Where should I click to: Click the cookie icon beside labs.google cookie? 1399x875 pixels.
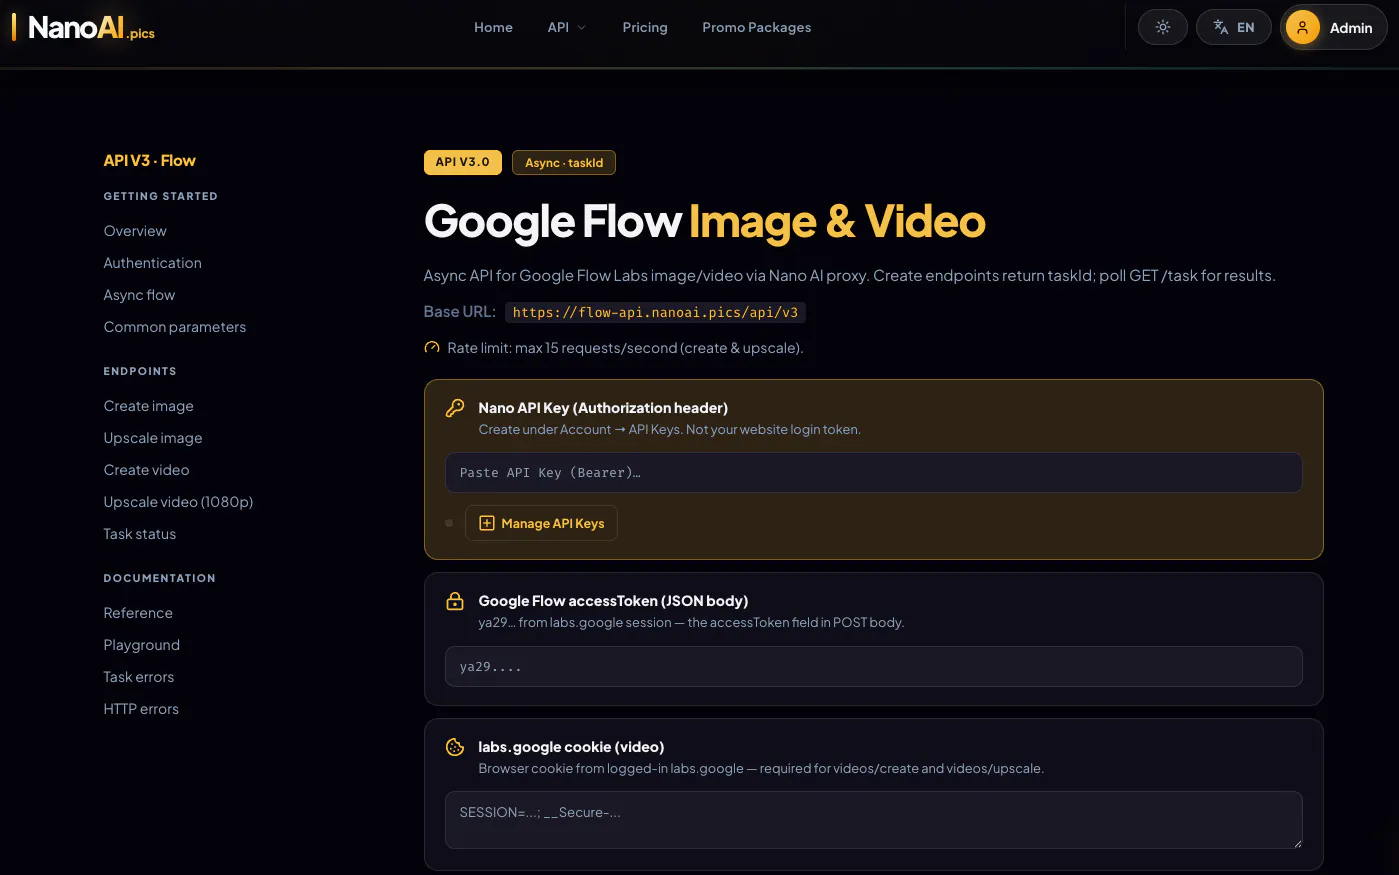click(455, 747)
